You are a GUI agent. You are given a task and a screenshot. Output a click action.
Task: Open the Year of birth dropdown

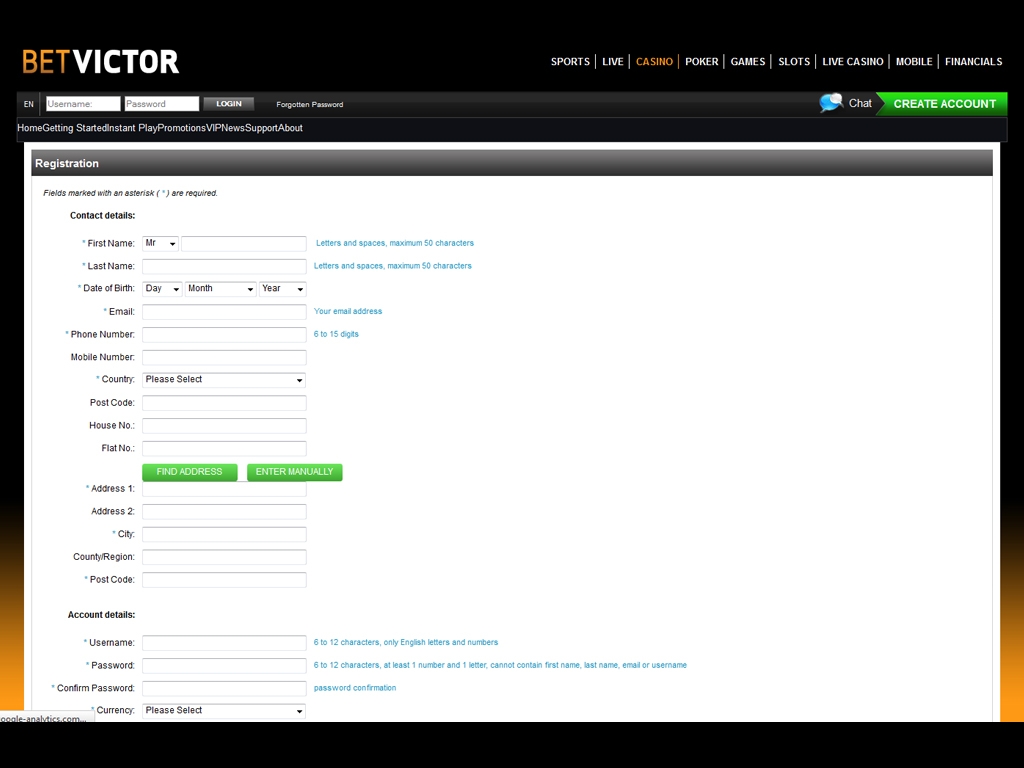282,289
